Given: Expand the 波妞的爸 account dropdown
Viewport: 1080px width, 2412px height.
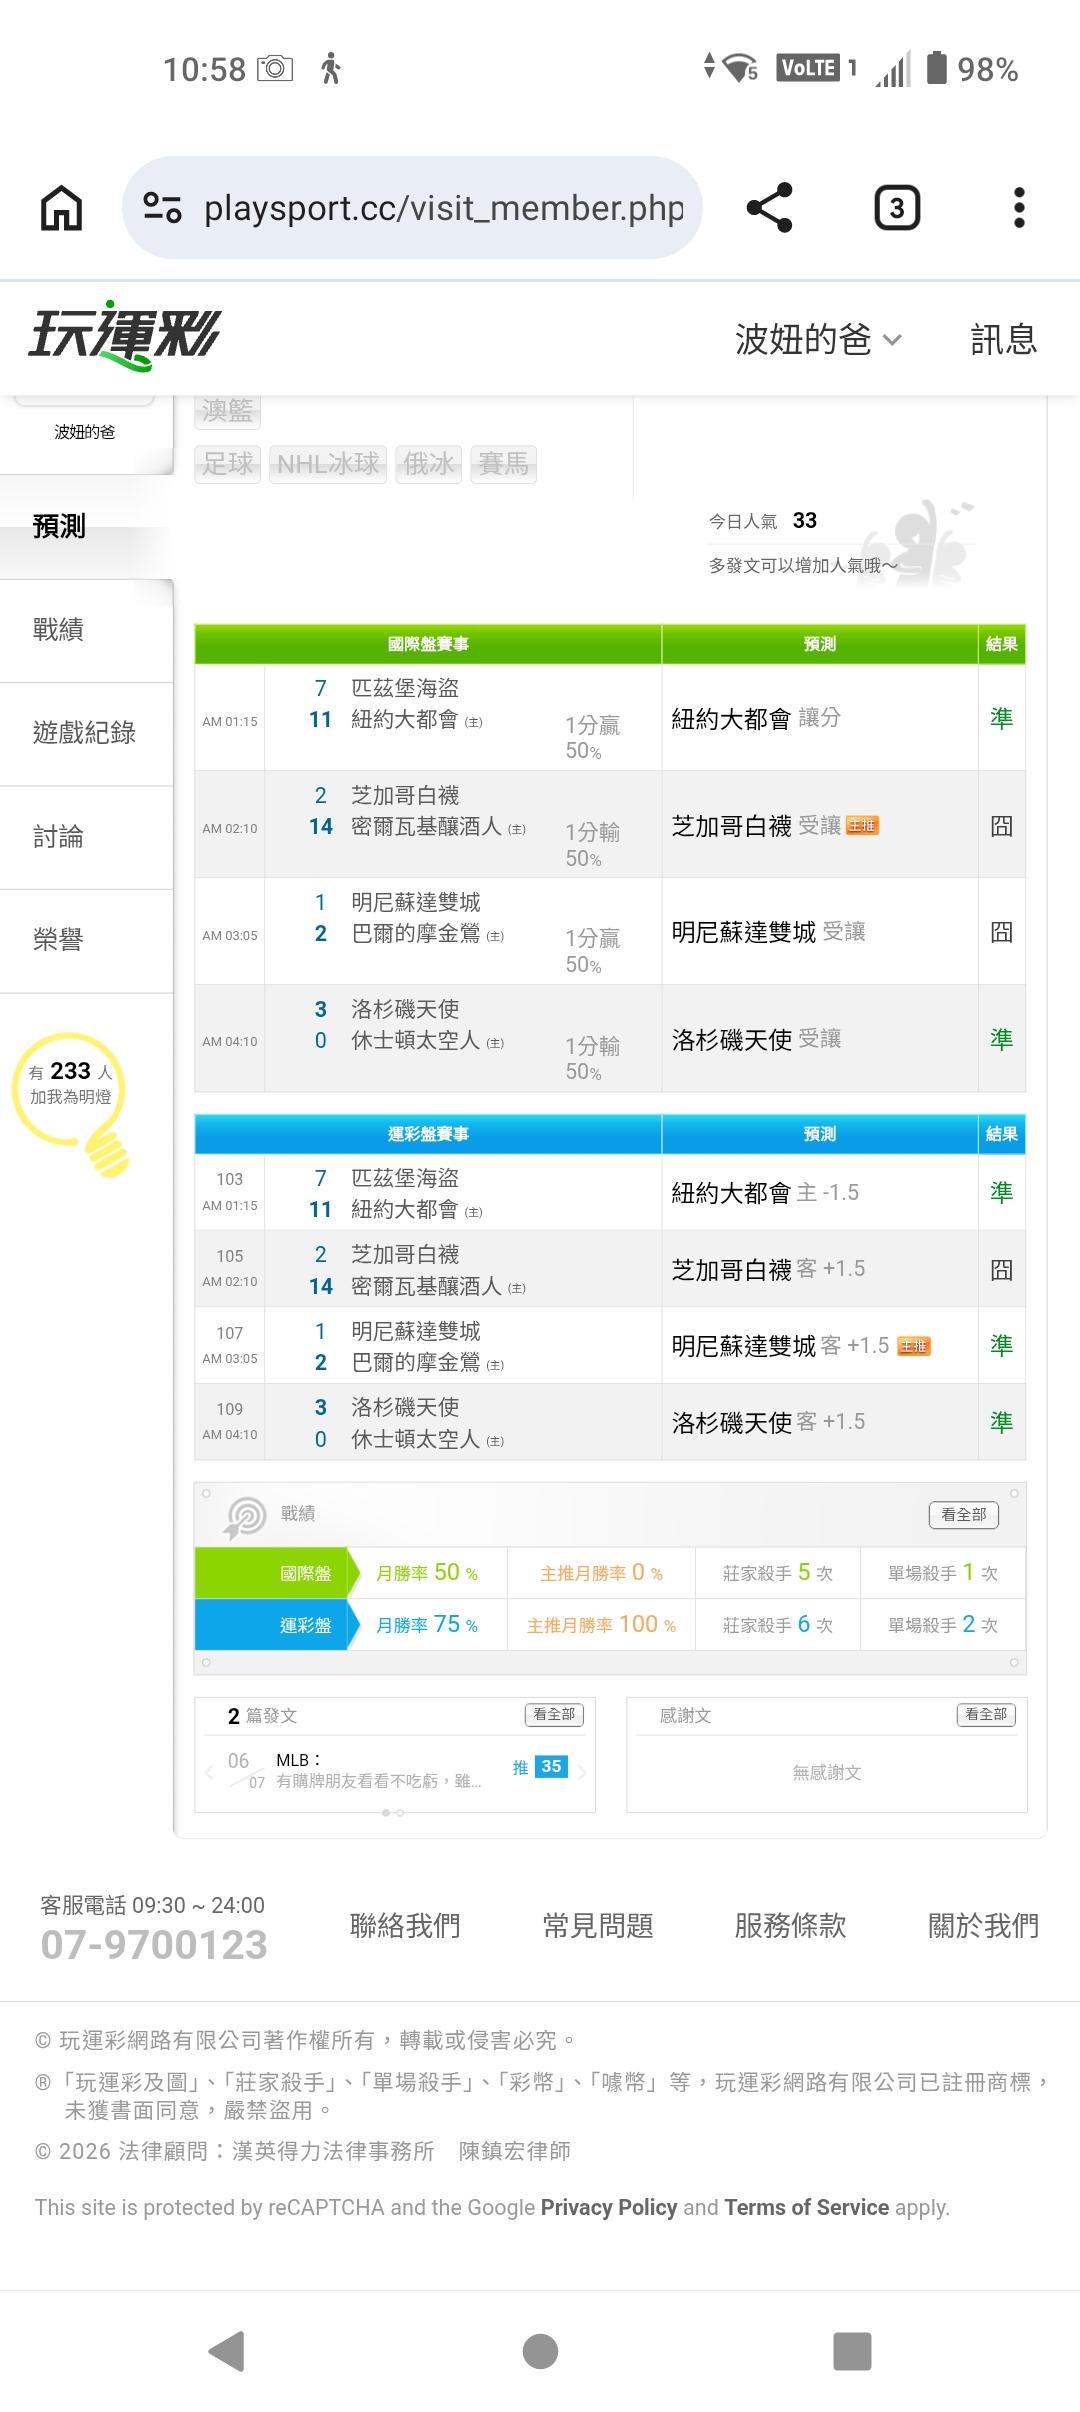Looking at the screenshot, I should (818, 340).
